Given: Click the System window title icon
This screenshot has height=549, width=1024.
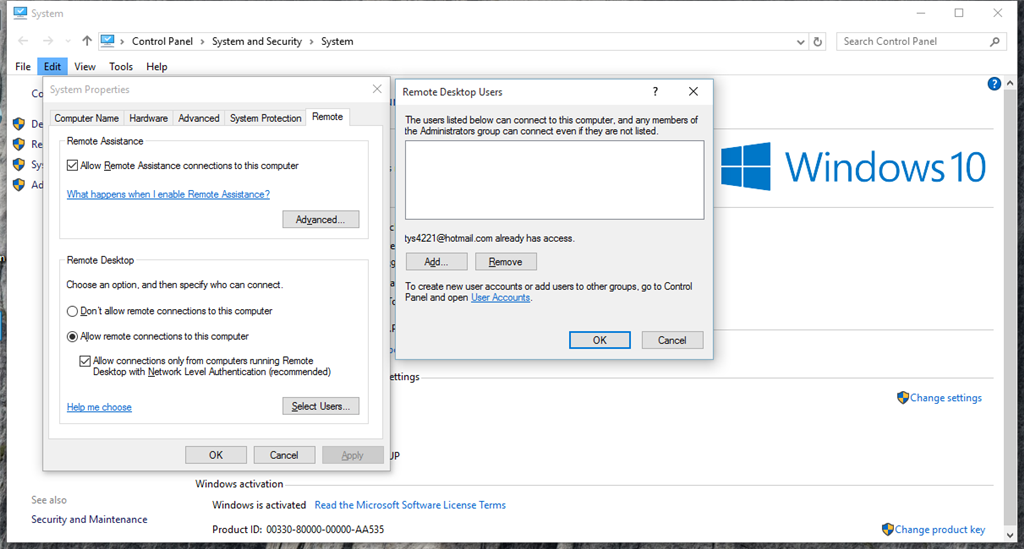Looking at the screenshot, I should click(x=20, y=13).
